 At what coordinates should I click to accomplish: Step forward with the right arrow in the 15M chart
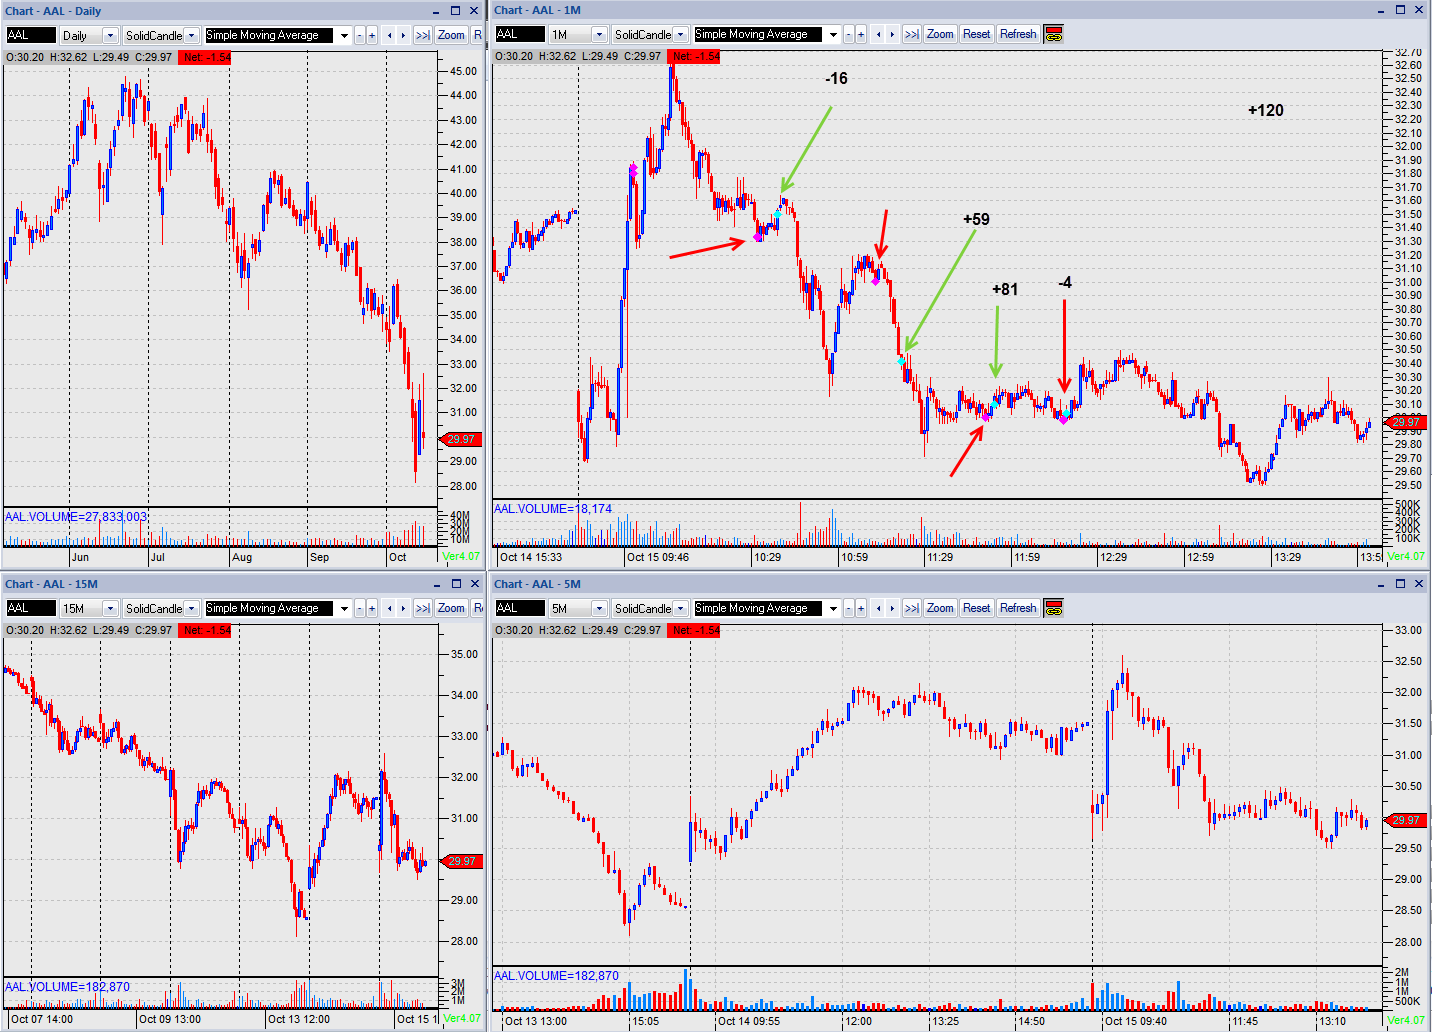(x=404, y=608)
